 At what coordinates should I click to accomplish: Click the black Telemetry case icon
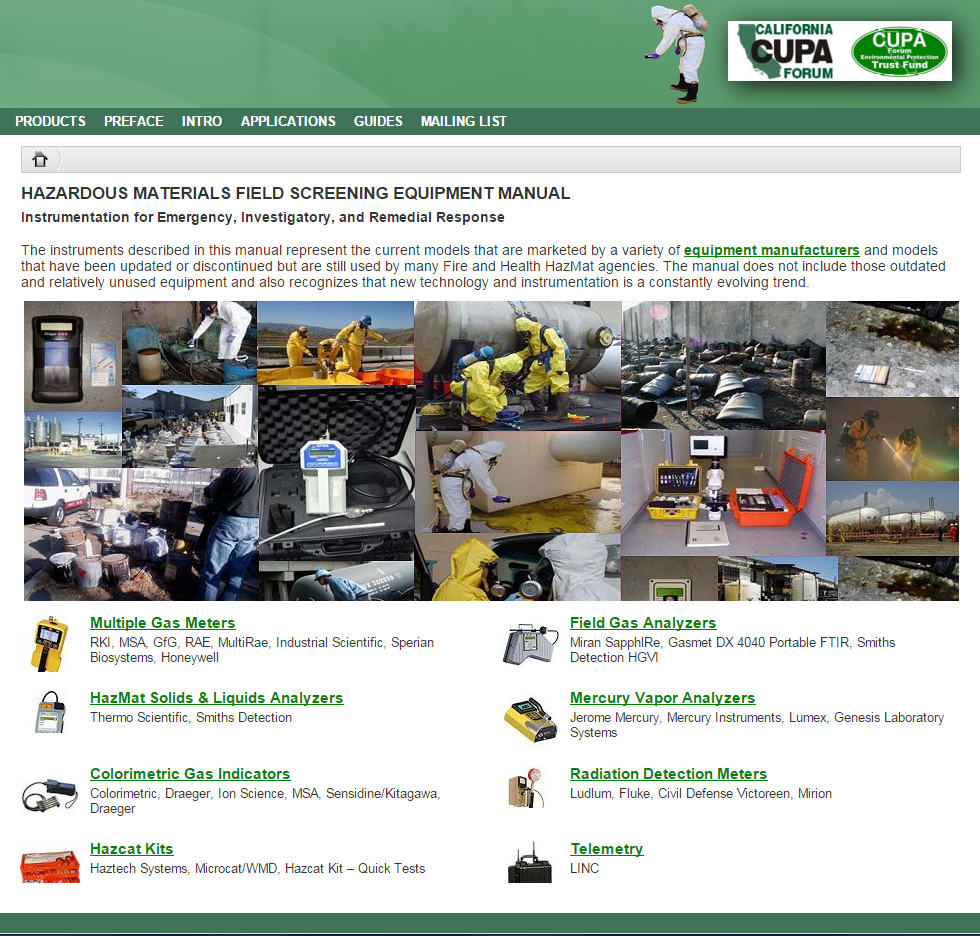(530, 863)
